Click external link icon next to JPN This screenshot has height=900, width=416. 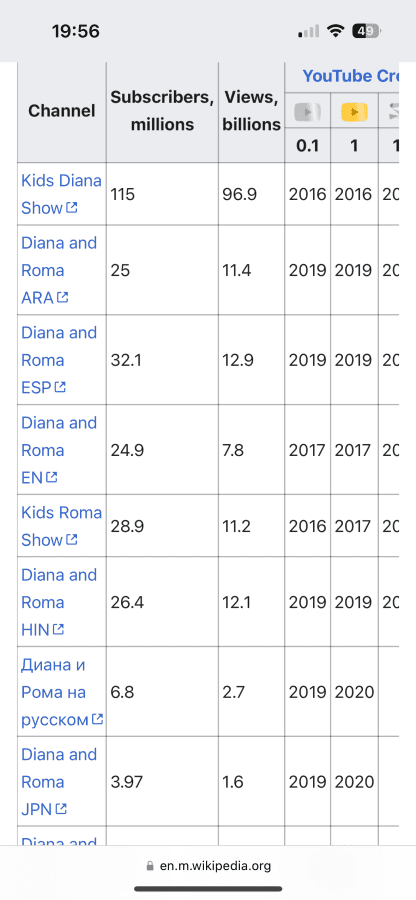(61, 809)
